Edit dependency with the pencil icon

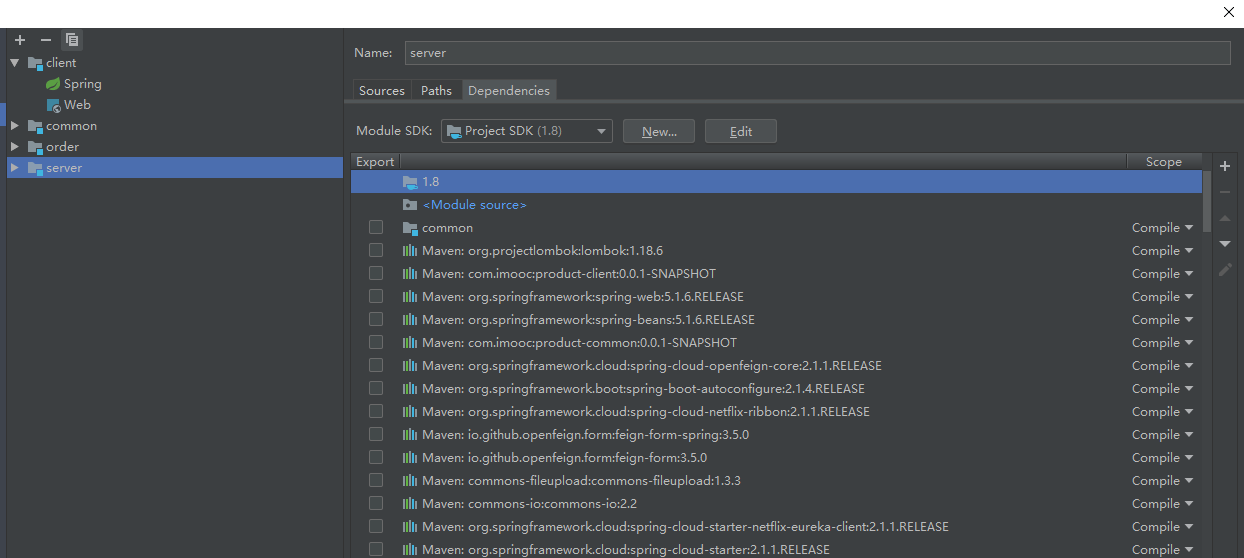pyautogui.click(x=1225, y=270)
